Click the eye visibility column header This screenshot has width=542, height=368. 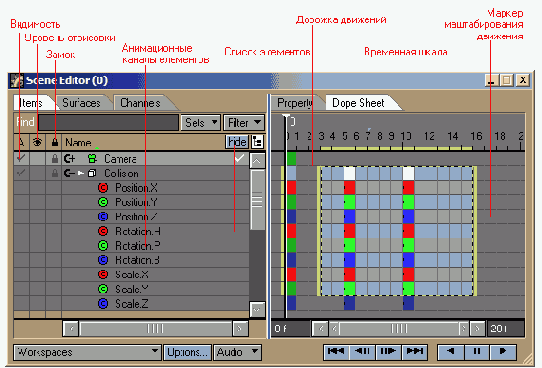37,142
